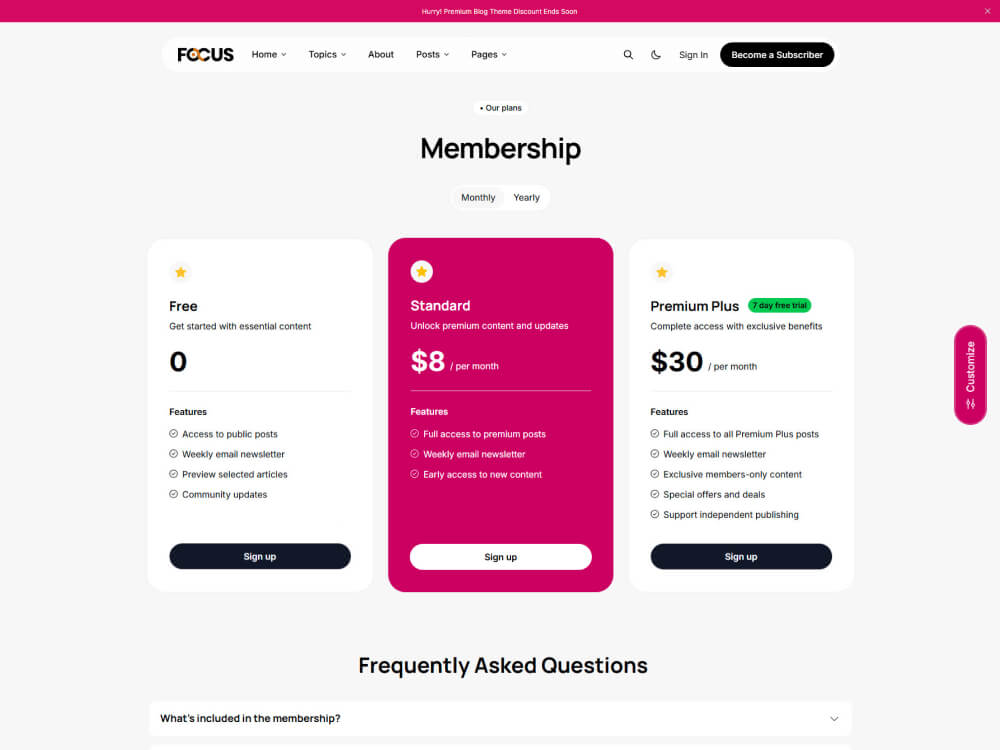
Task: Open the Customize panel via the pink side tab
Action: coord(970,374)
